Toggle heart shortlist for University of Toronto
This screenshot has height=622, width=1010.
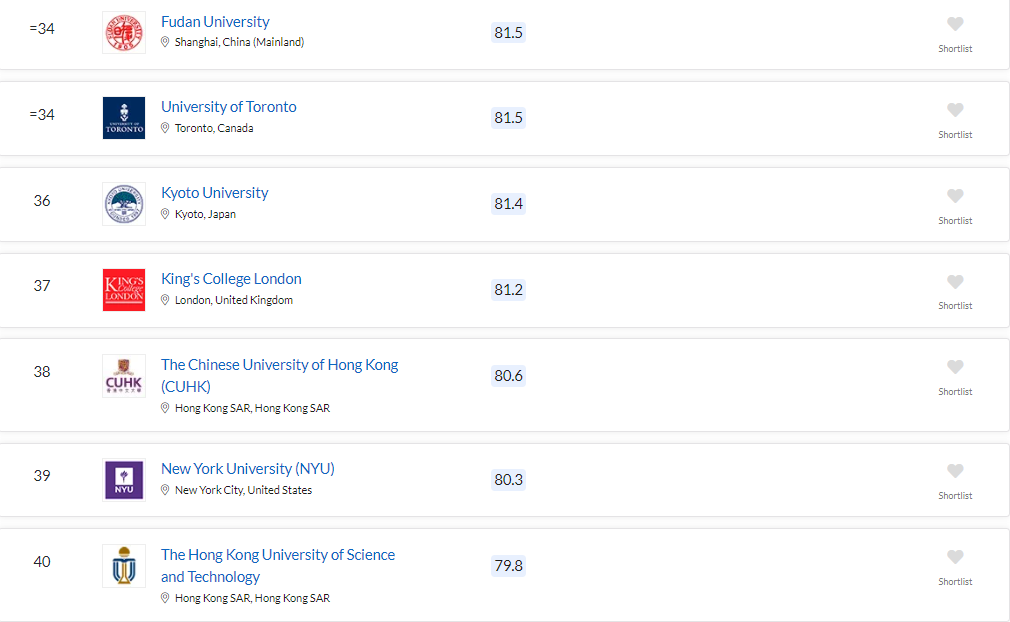[x=955, y=110]
